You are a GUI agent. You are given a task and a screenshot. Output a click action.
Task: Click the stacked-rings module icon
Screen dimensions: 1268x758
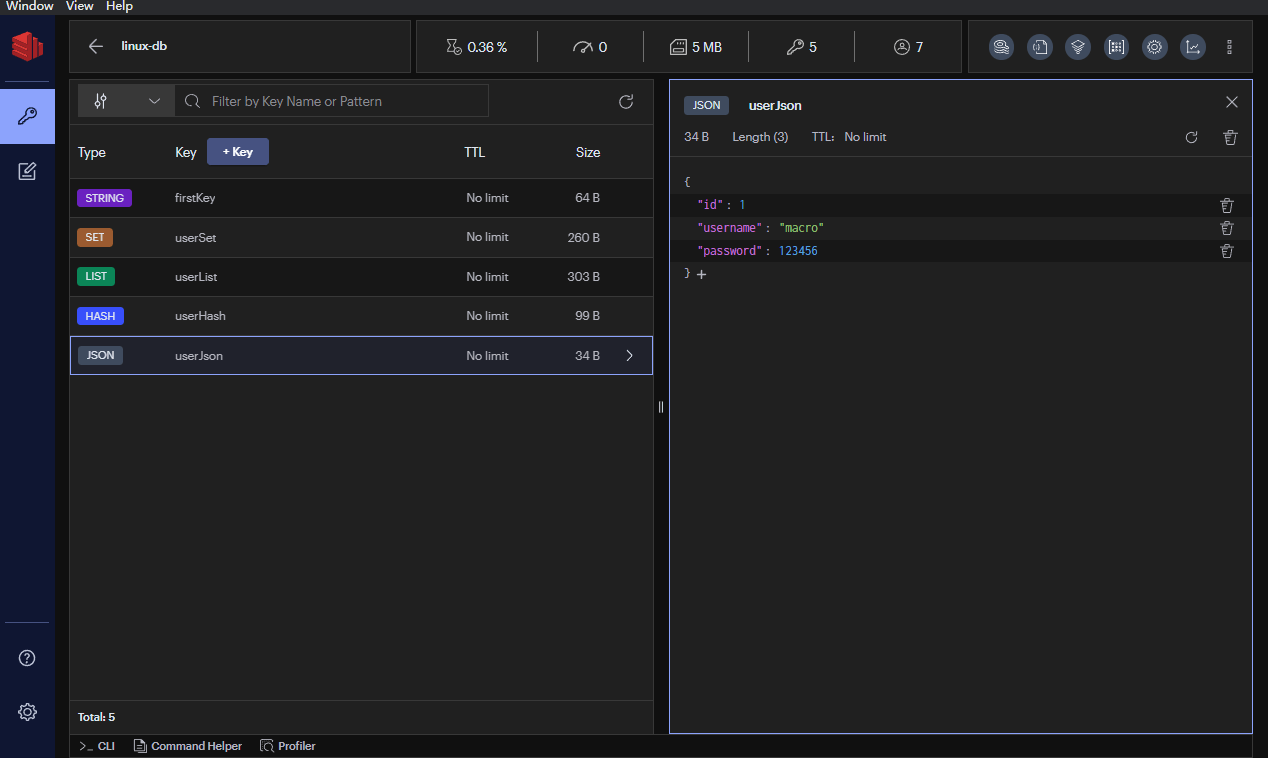pos(1001,47)
